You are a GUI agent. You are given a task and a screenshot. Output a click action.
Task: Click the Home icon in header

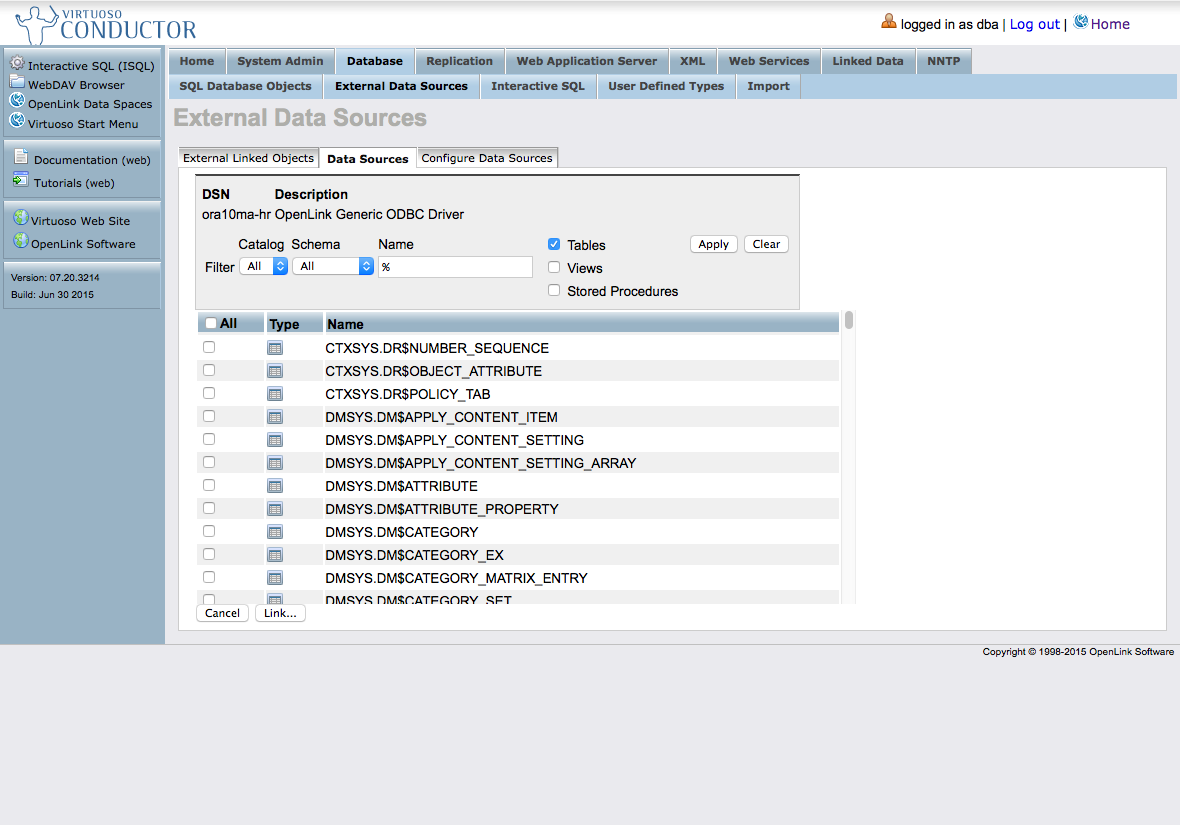(1080, 22)
